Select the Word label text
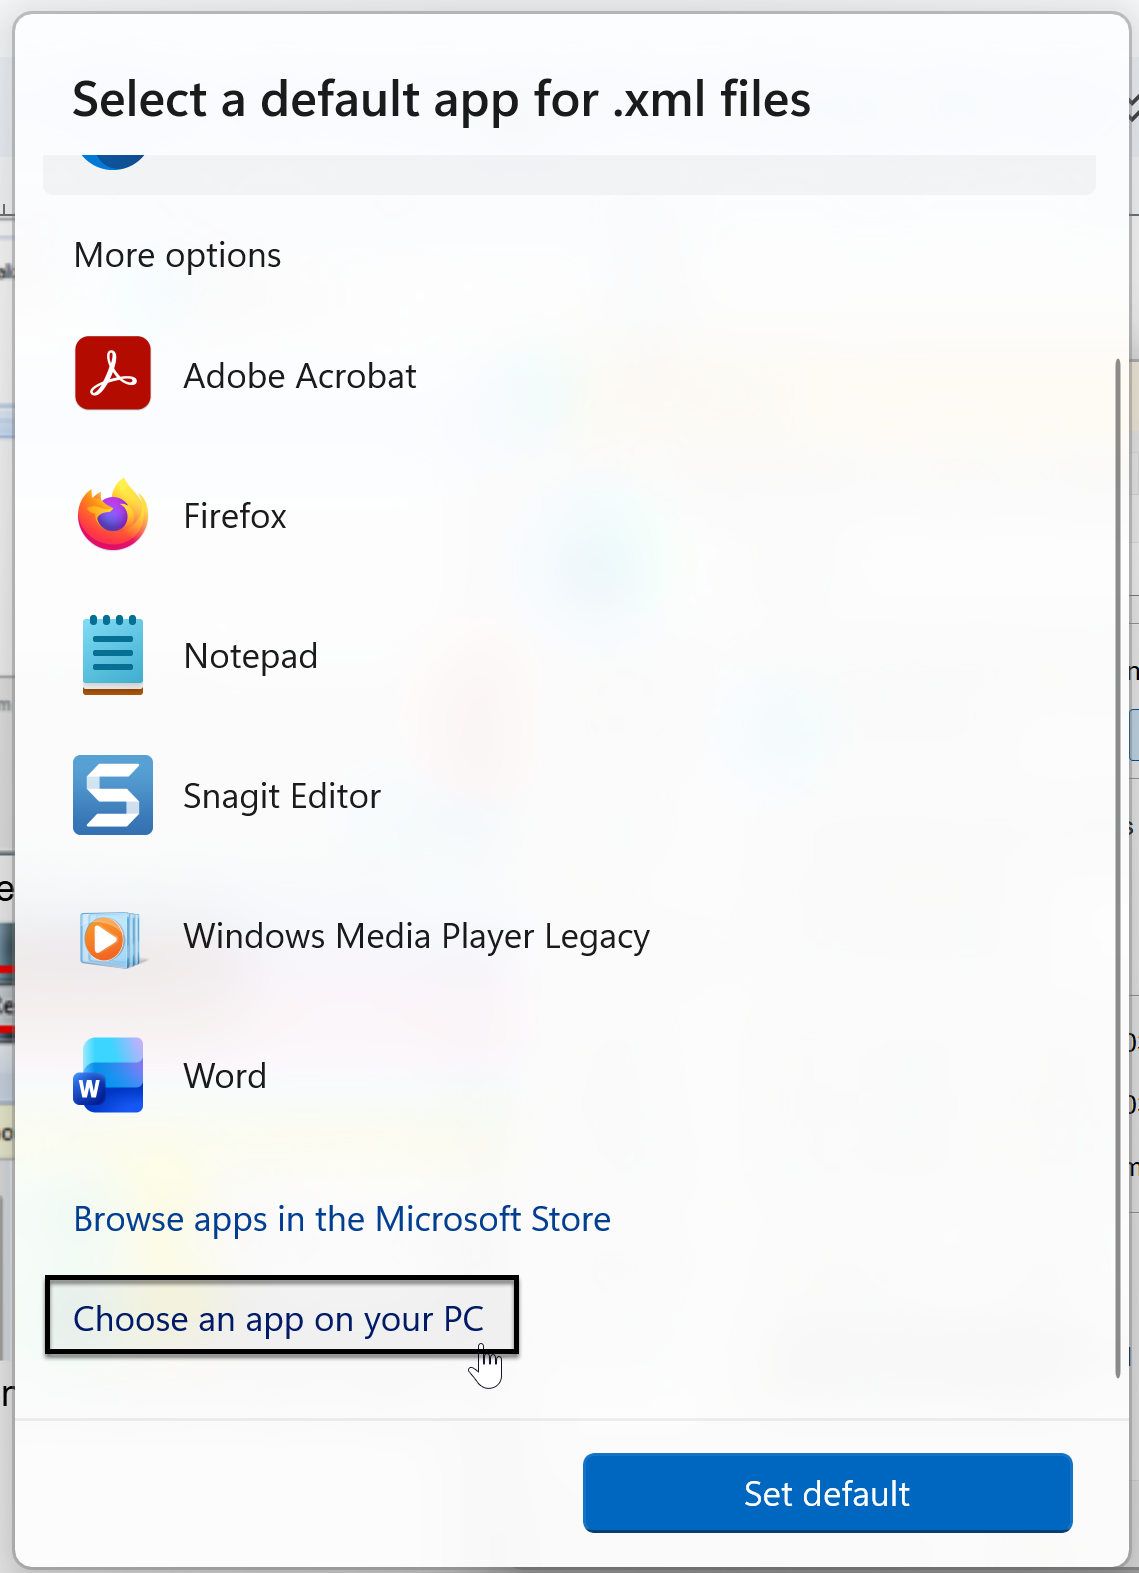Screen dimensions: 1139x1573 [225, 1076]
